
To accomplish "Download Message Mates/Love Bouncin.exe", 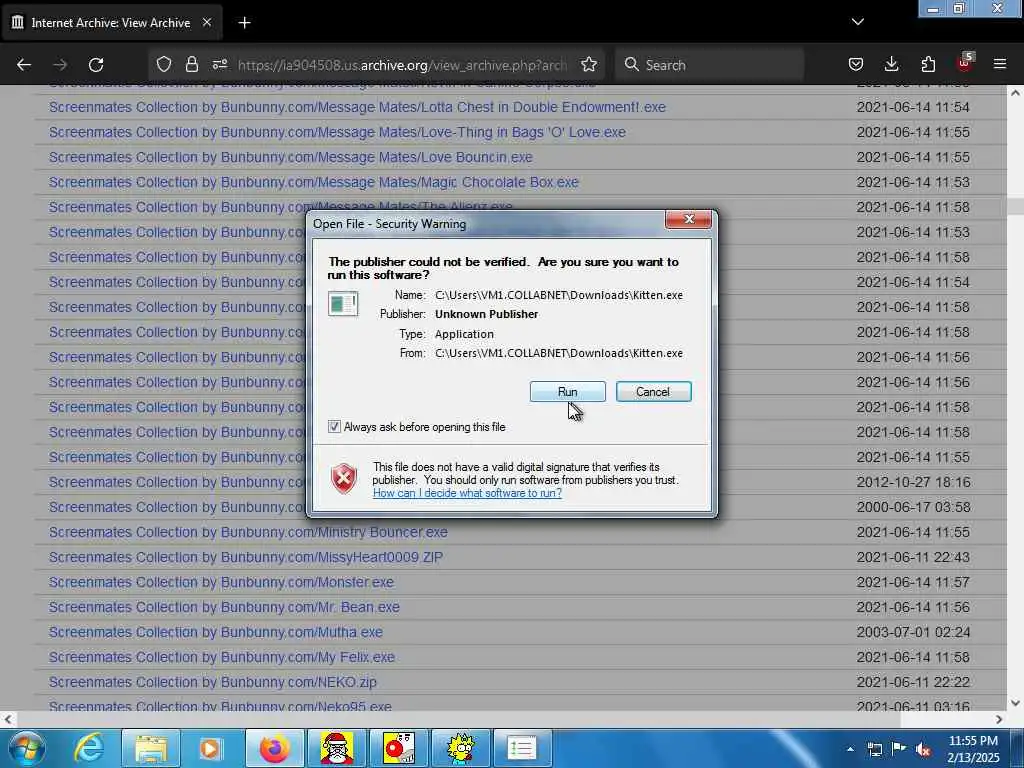I will pos(291,157).
